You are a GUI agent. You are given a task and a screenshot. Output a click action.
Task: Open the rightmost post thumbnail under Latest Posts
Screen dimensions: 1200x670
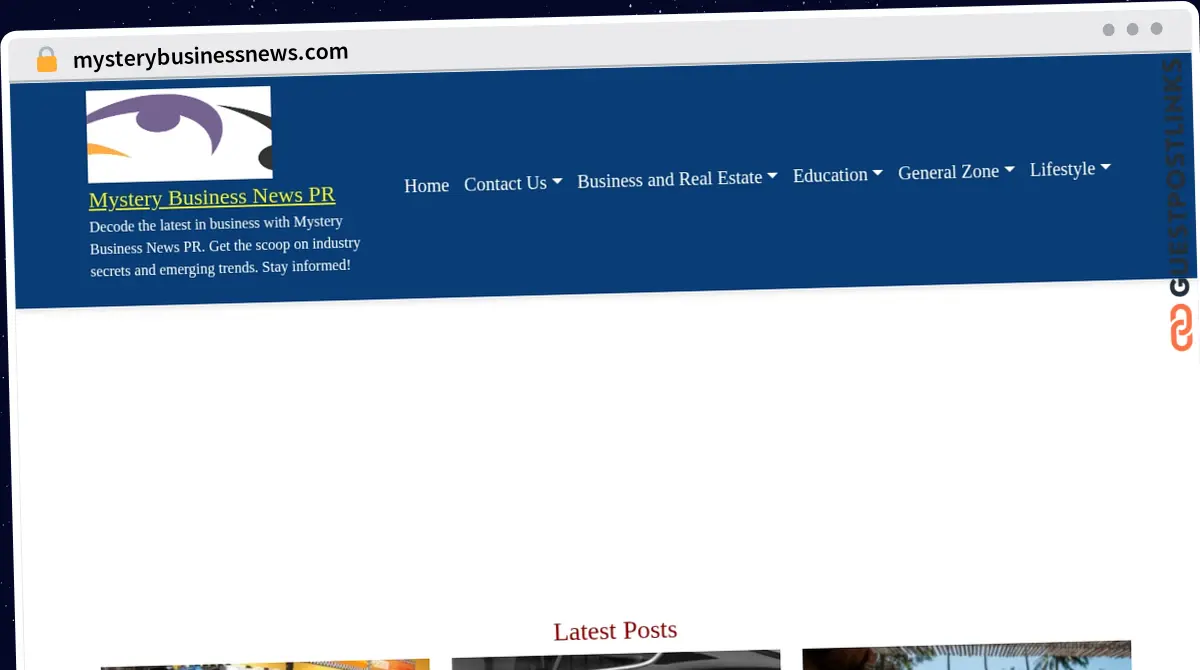(x=967, y=655)
